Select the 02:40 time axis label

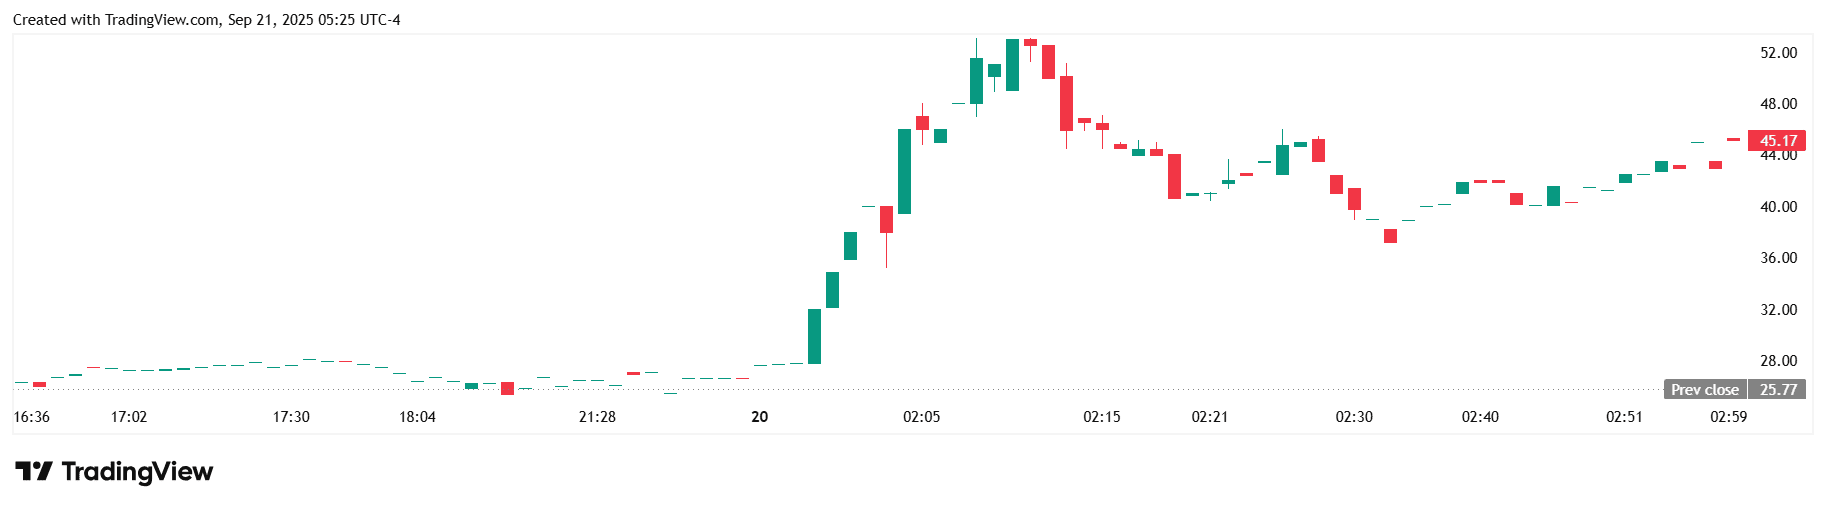point(1480,417)
